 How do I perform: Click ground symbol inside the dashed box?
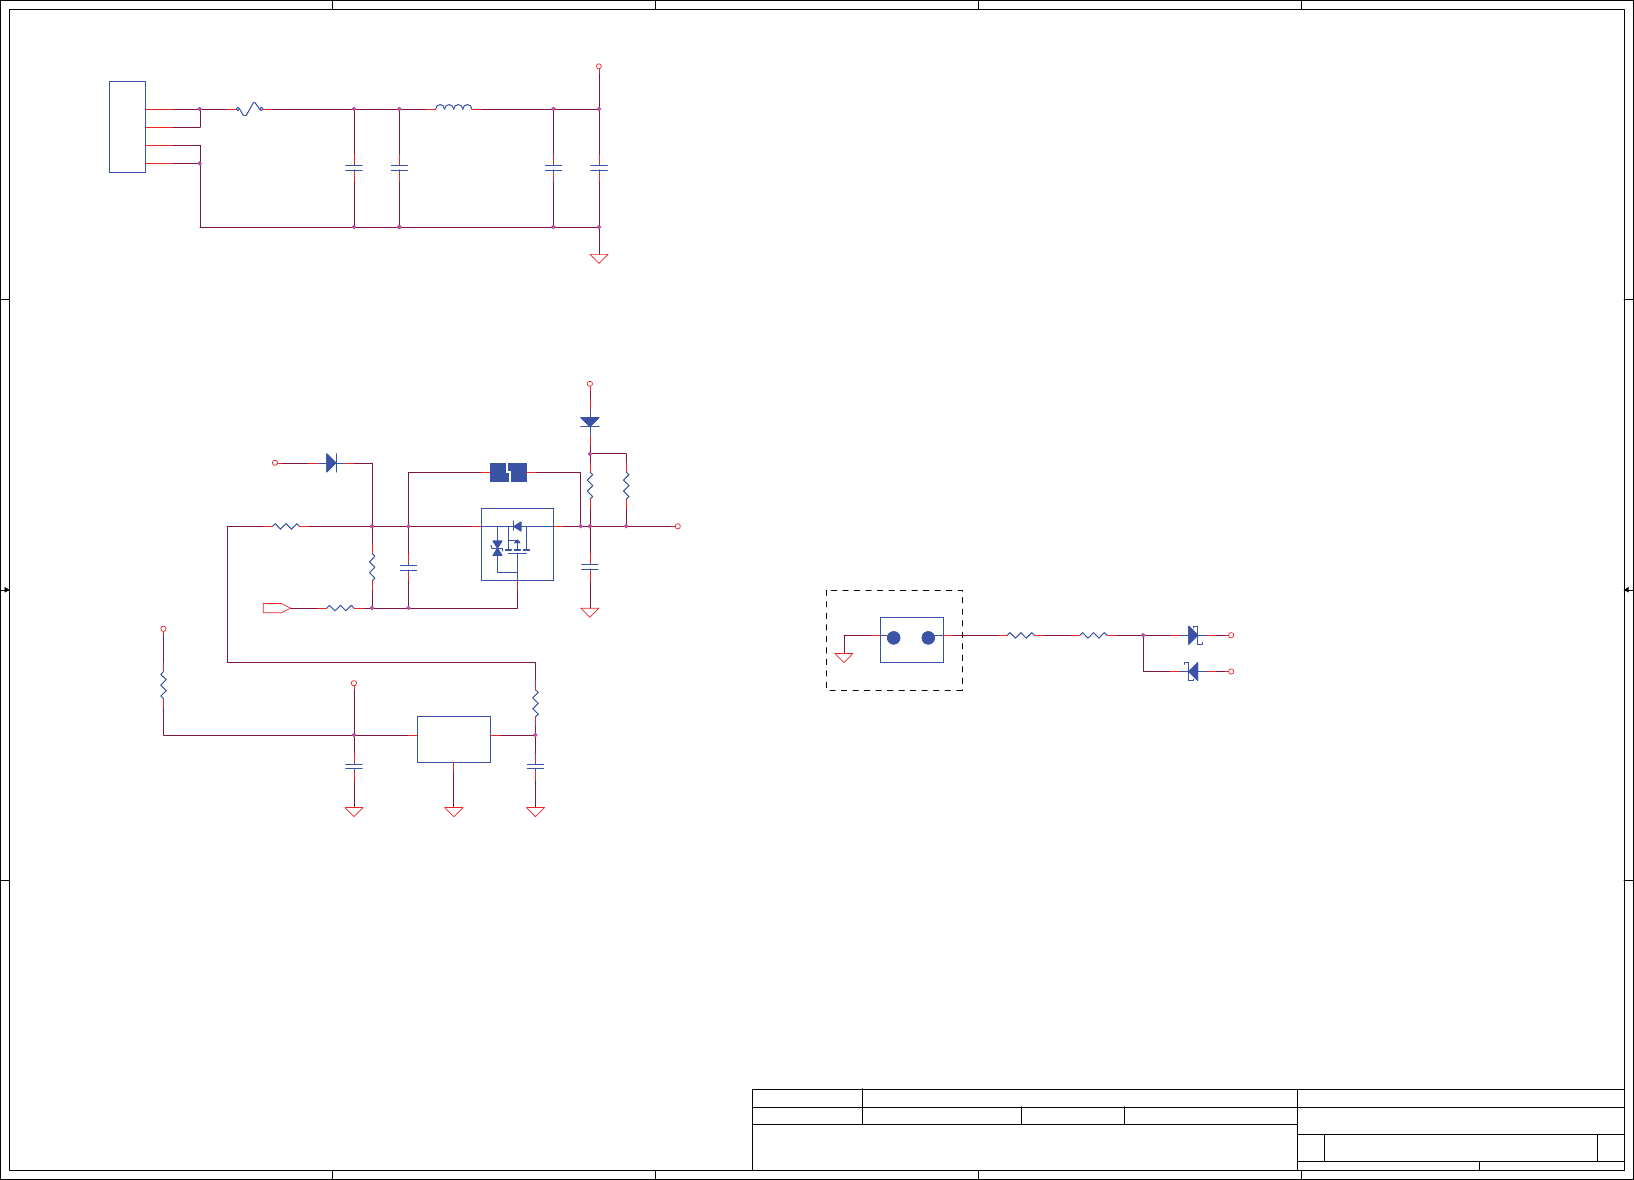point(844,657)
